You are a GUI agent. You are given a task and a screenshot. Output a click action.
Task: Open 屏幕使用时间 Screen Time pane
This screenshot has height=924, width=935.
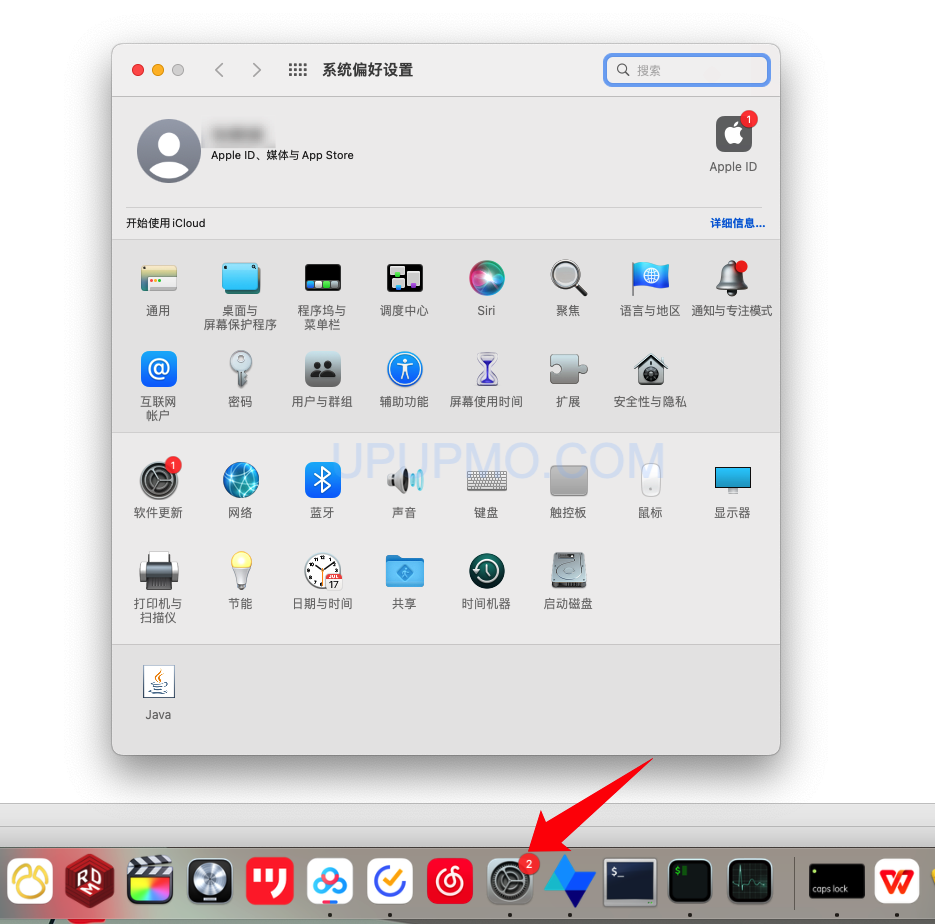click(487, 369)
